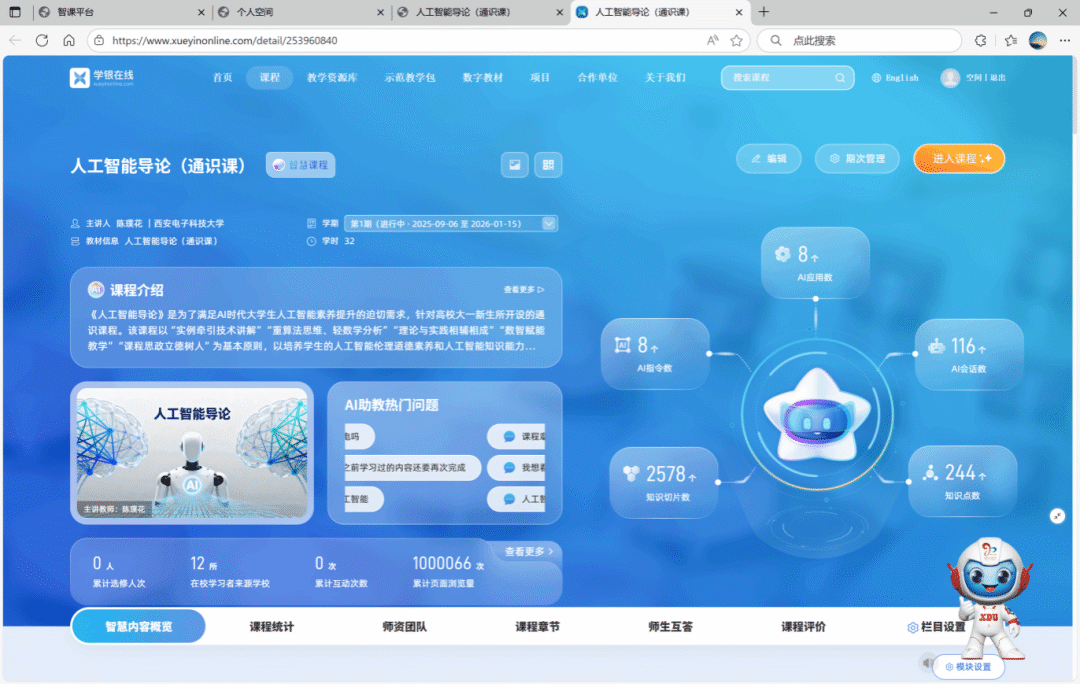Switch language using the English globe toggle
The height and width of the screenshot is (684, 1080).
pos(894,78)
